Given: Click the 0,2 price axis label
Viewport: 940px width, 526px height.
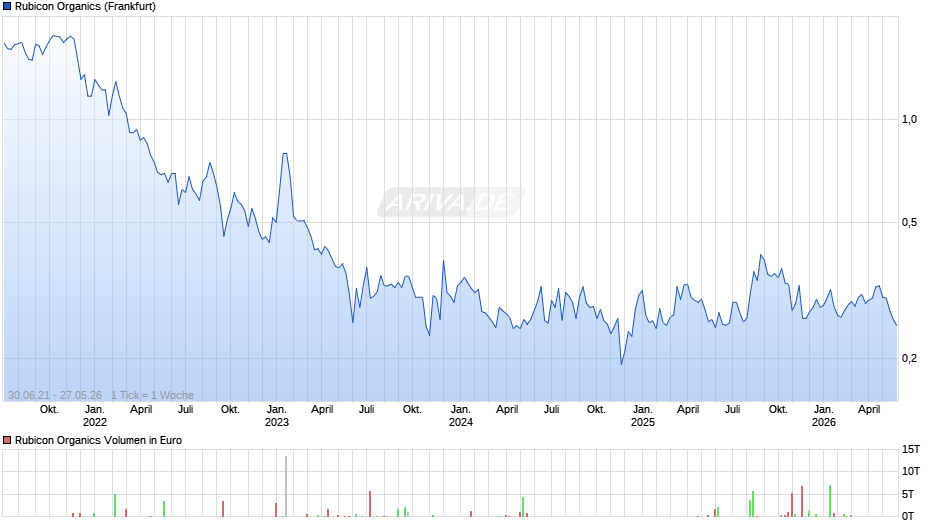Looking at the screenshot, I should (909, 358).
